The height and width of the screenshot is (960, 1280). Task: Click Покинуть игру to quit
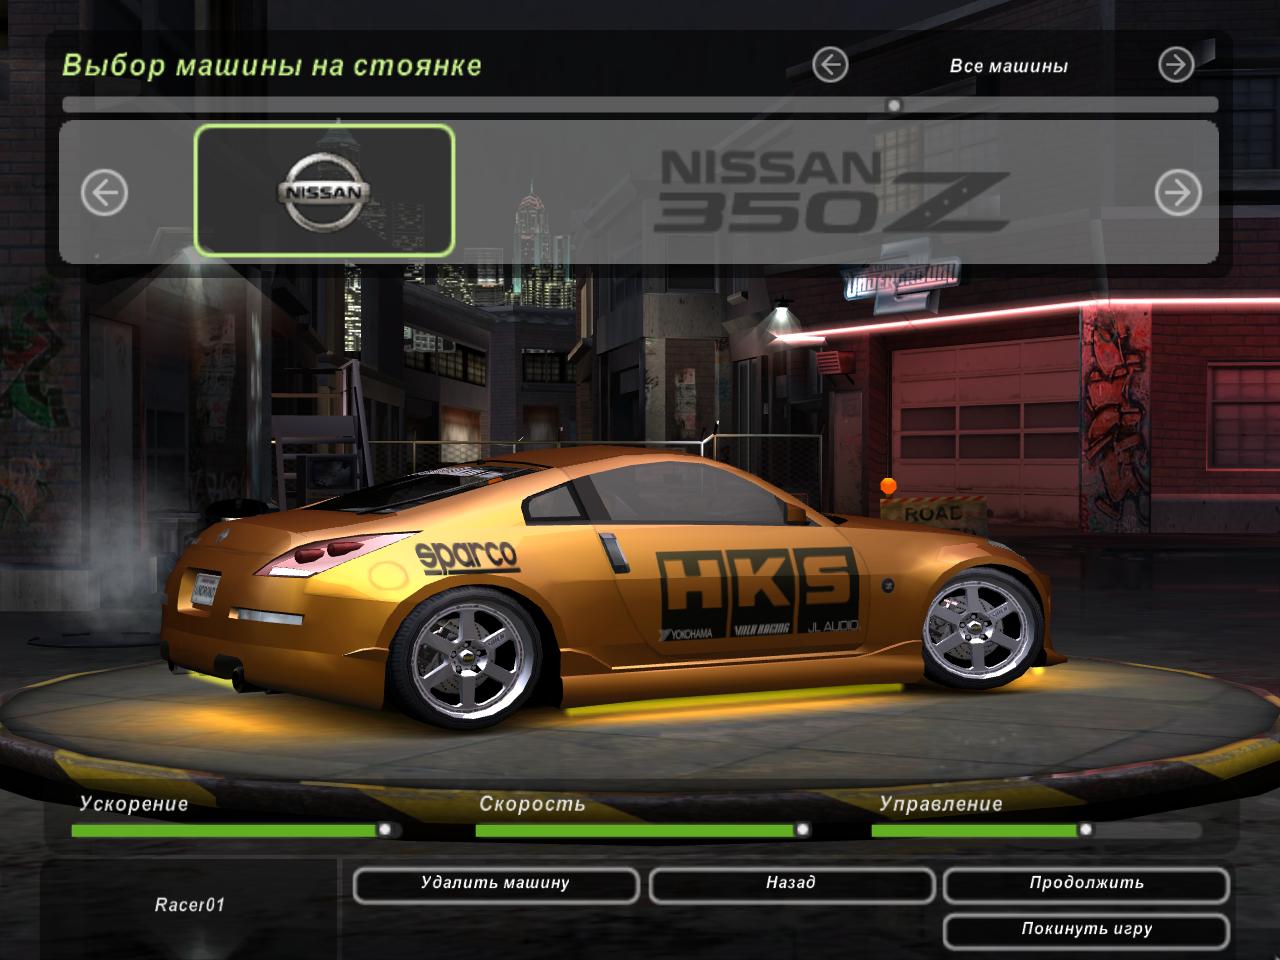click(1086, 929)
